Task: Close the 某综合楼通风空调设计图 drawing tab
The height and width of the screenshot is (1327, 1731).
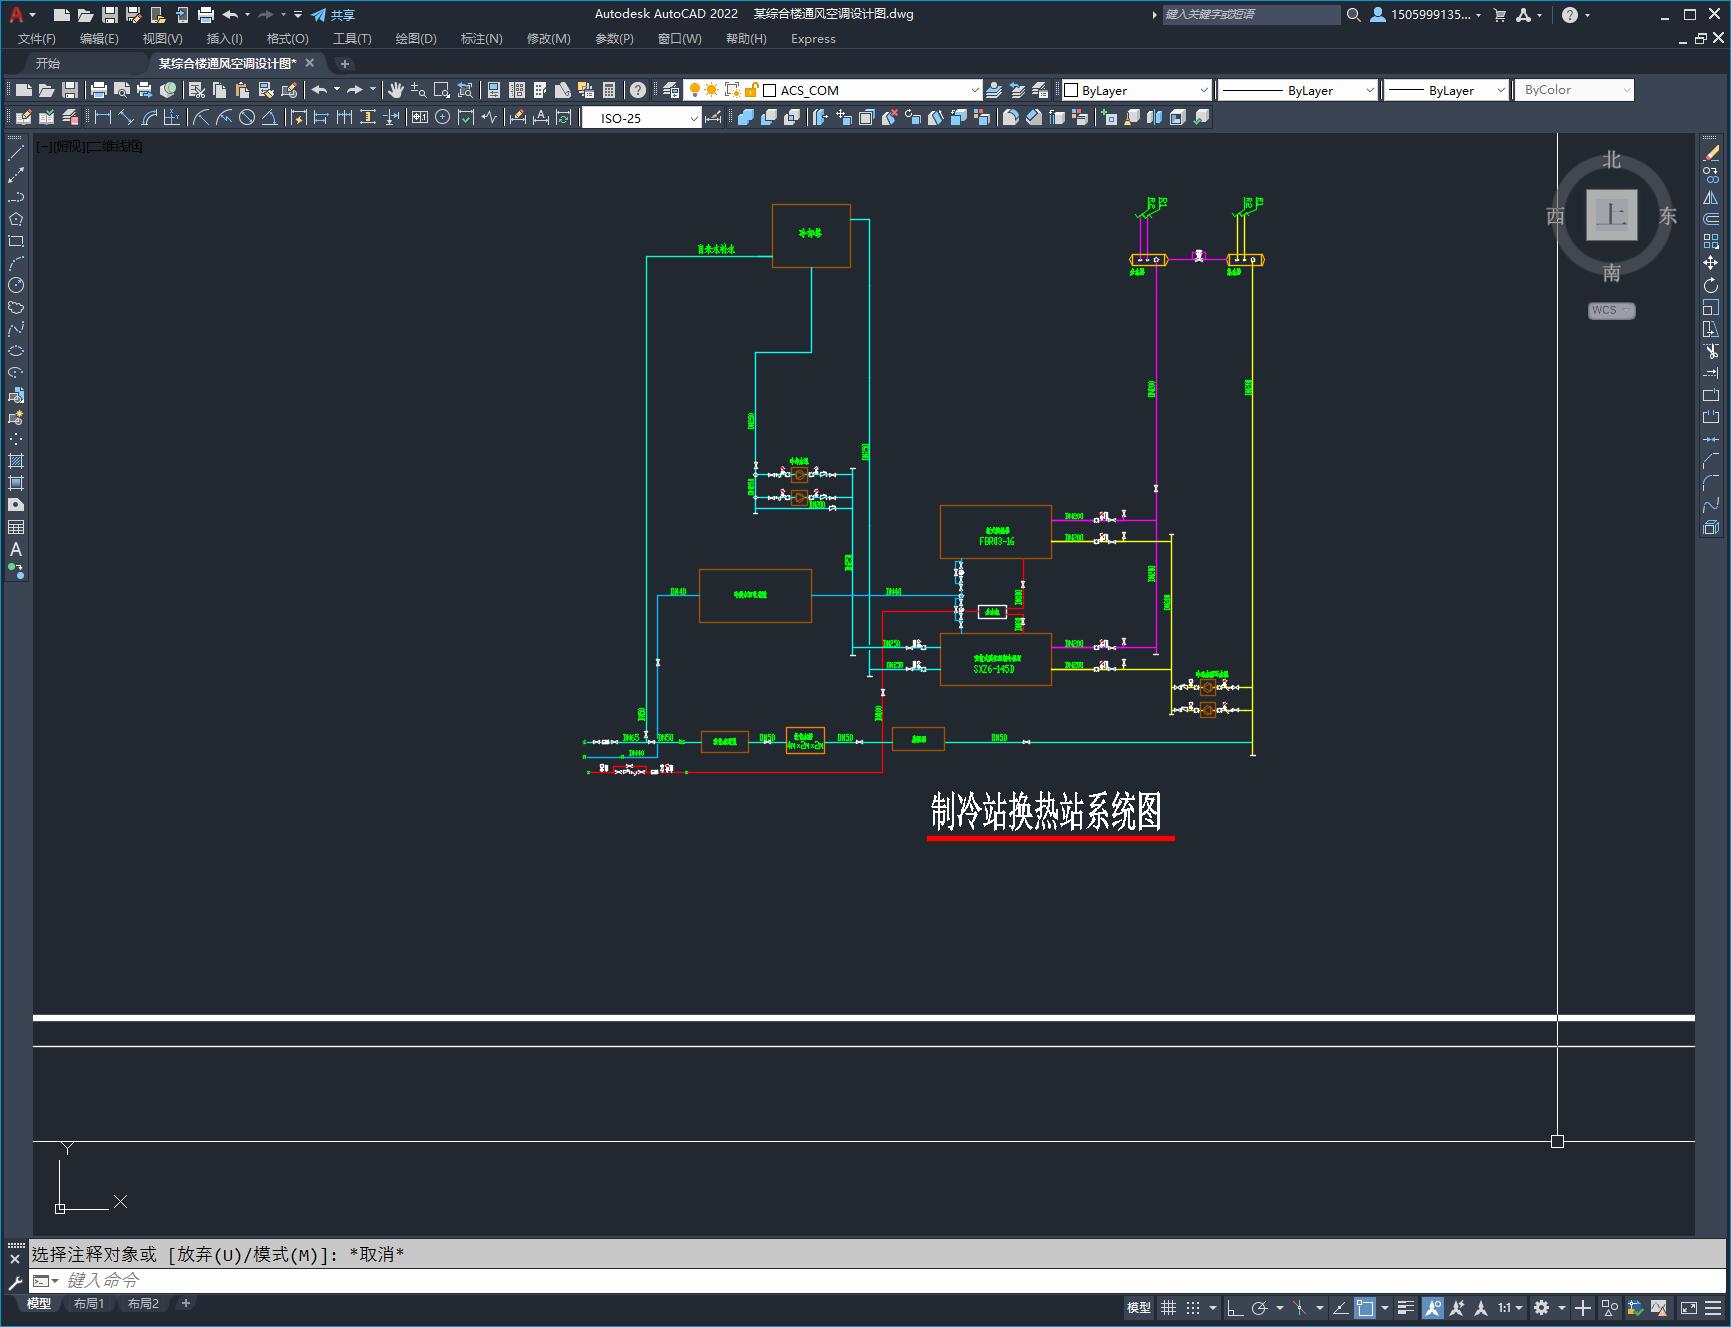Action: 310,63
